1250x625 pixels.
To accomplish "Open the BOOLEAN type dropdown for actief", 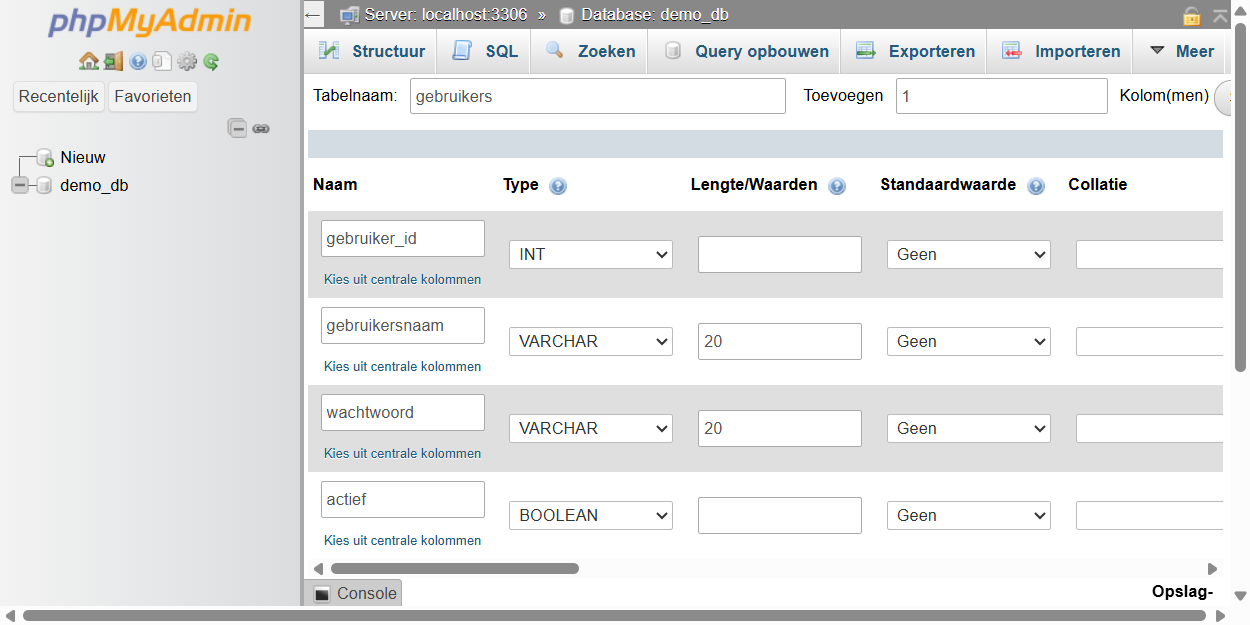I will [591, 516].
